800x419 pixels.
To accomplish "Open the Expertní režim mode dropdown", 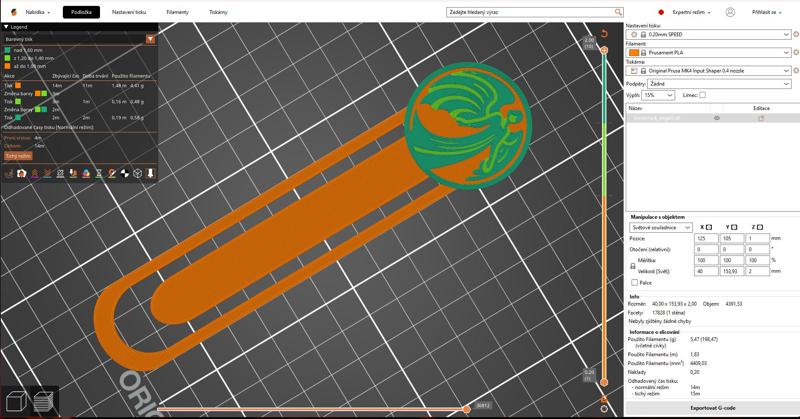I will click(x=691, y=12).
